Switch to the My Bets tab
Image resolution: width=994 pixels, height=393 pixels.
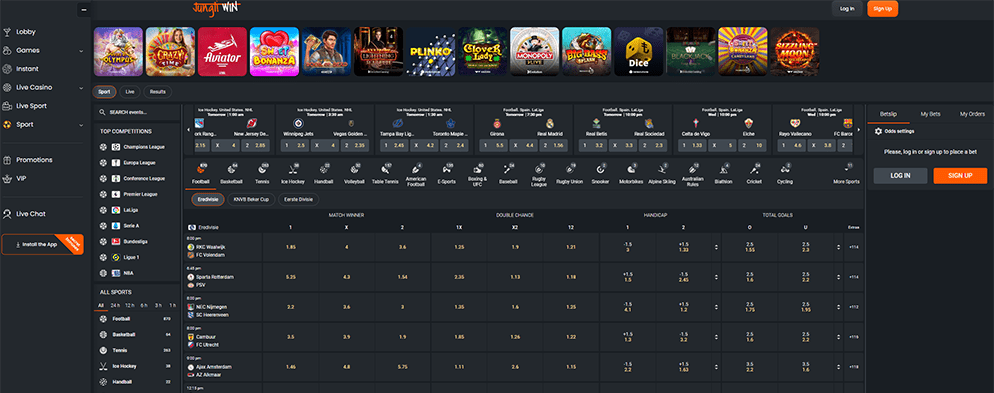930,114
